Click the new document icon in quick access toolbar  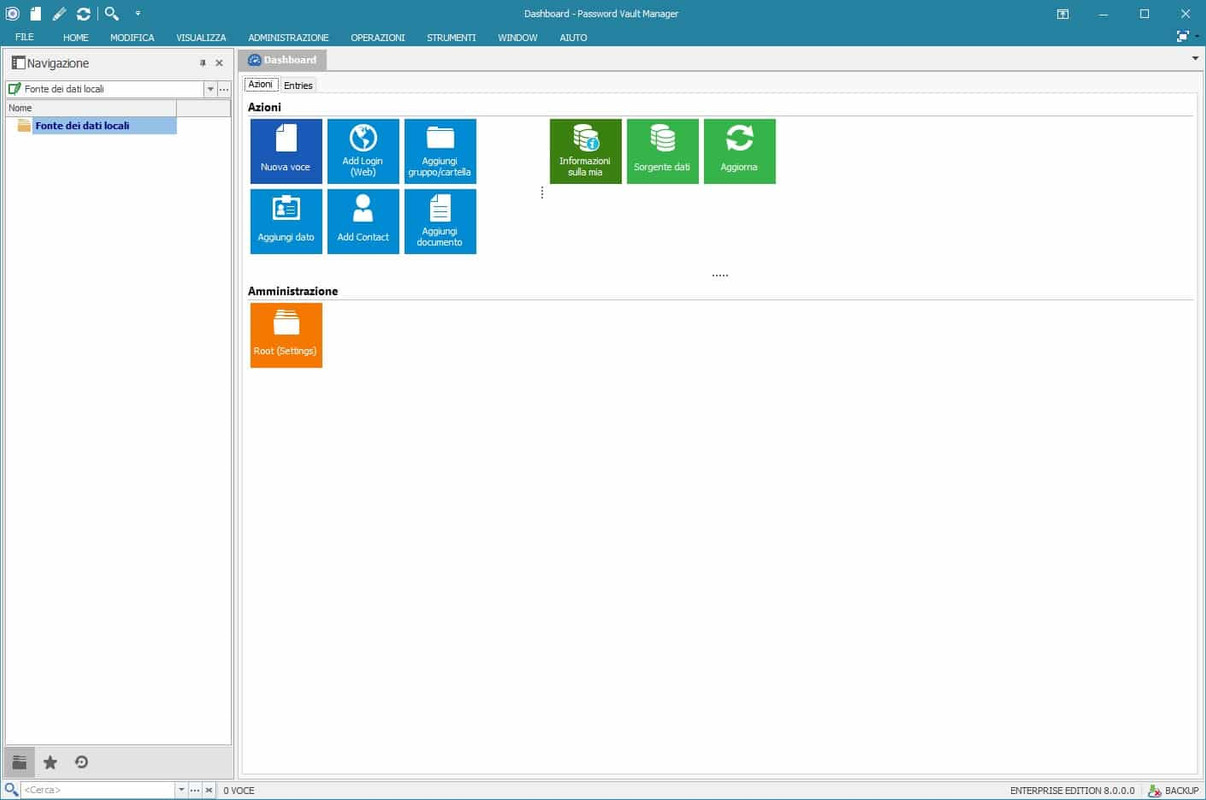[36, 14]
